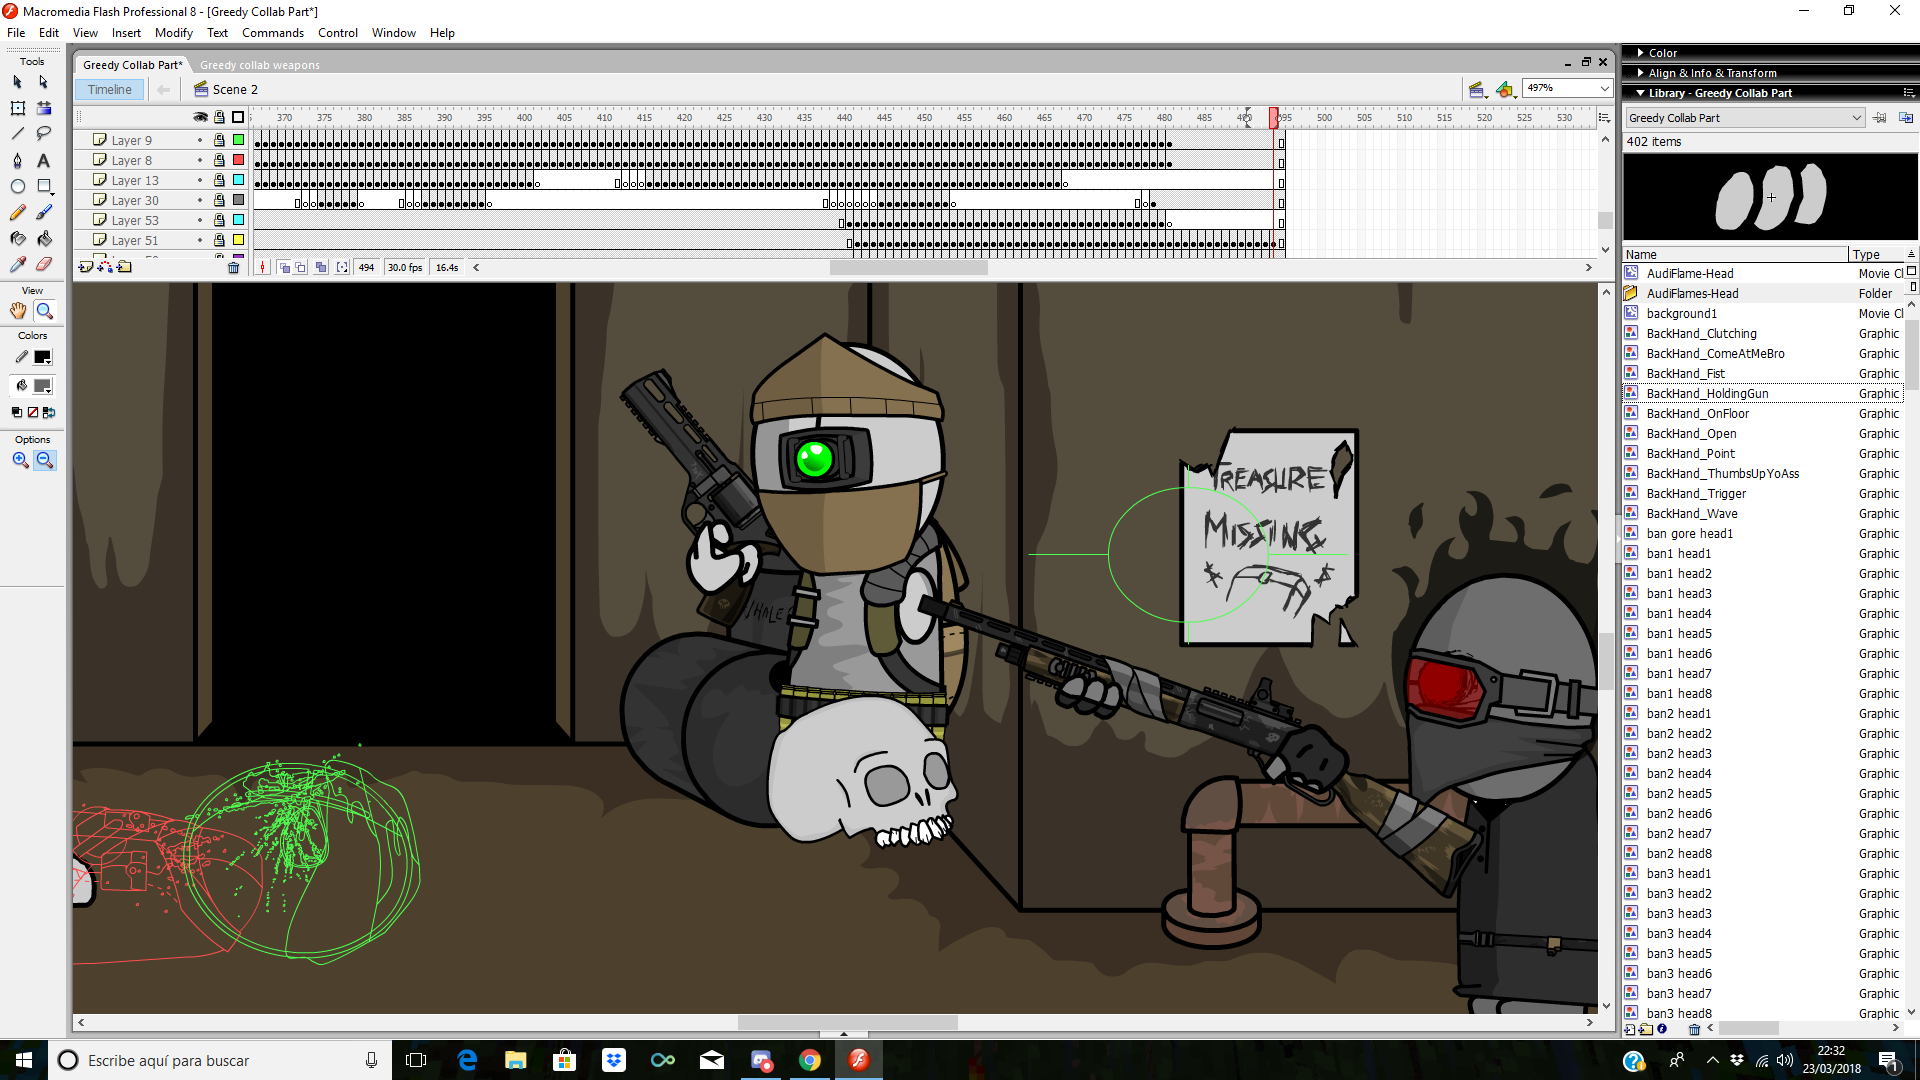This screenshot has height=1080, width=1920.
Task: Open the Control menu
Action: pyautogui.click(x=339, y=32)
